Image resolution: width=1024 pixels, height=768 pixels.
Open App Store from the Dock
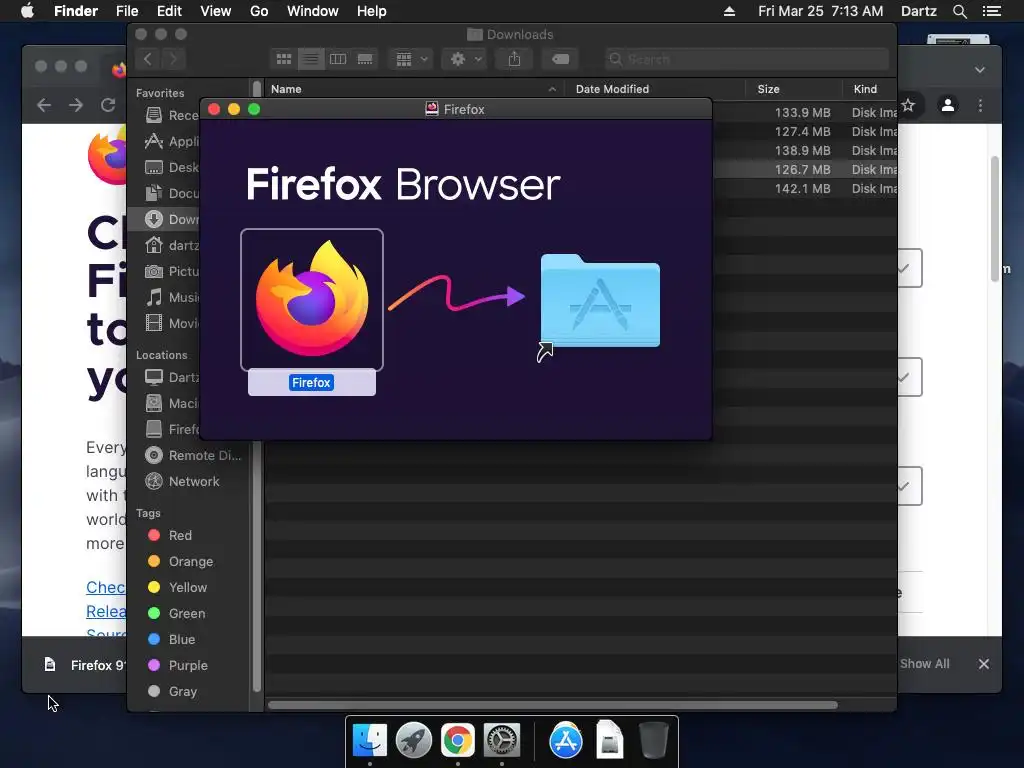pyautogui.click(x=566, y=741)
